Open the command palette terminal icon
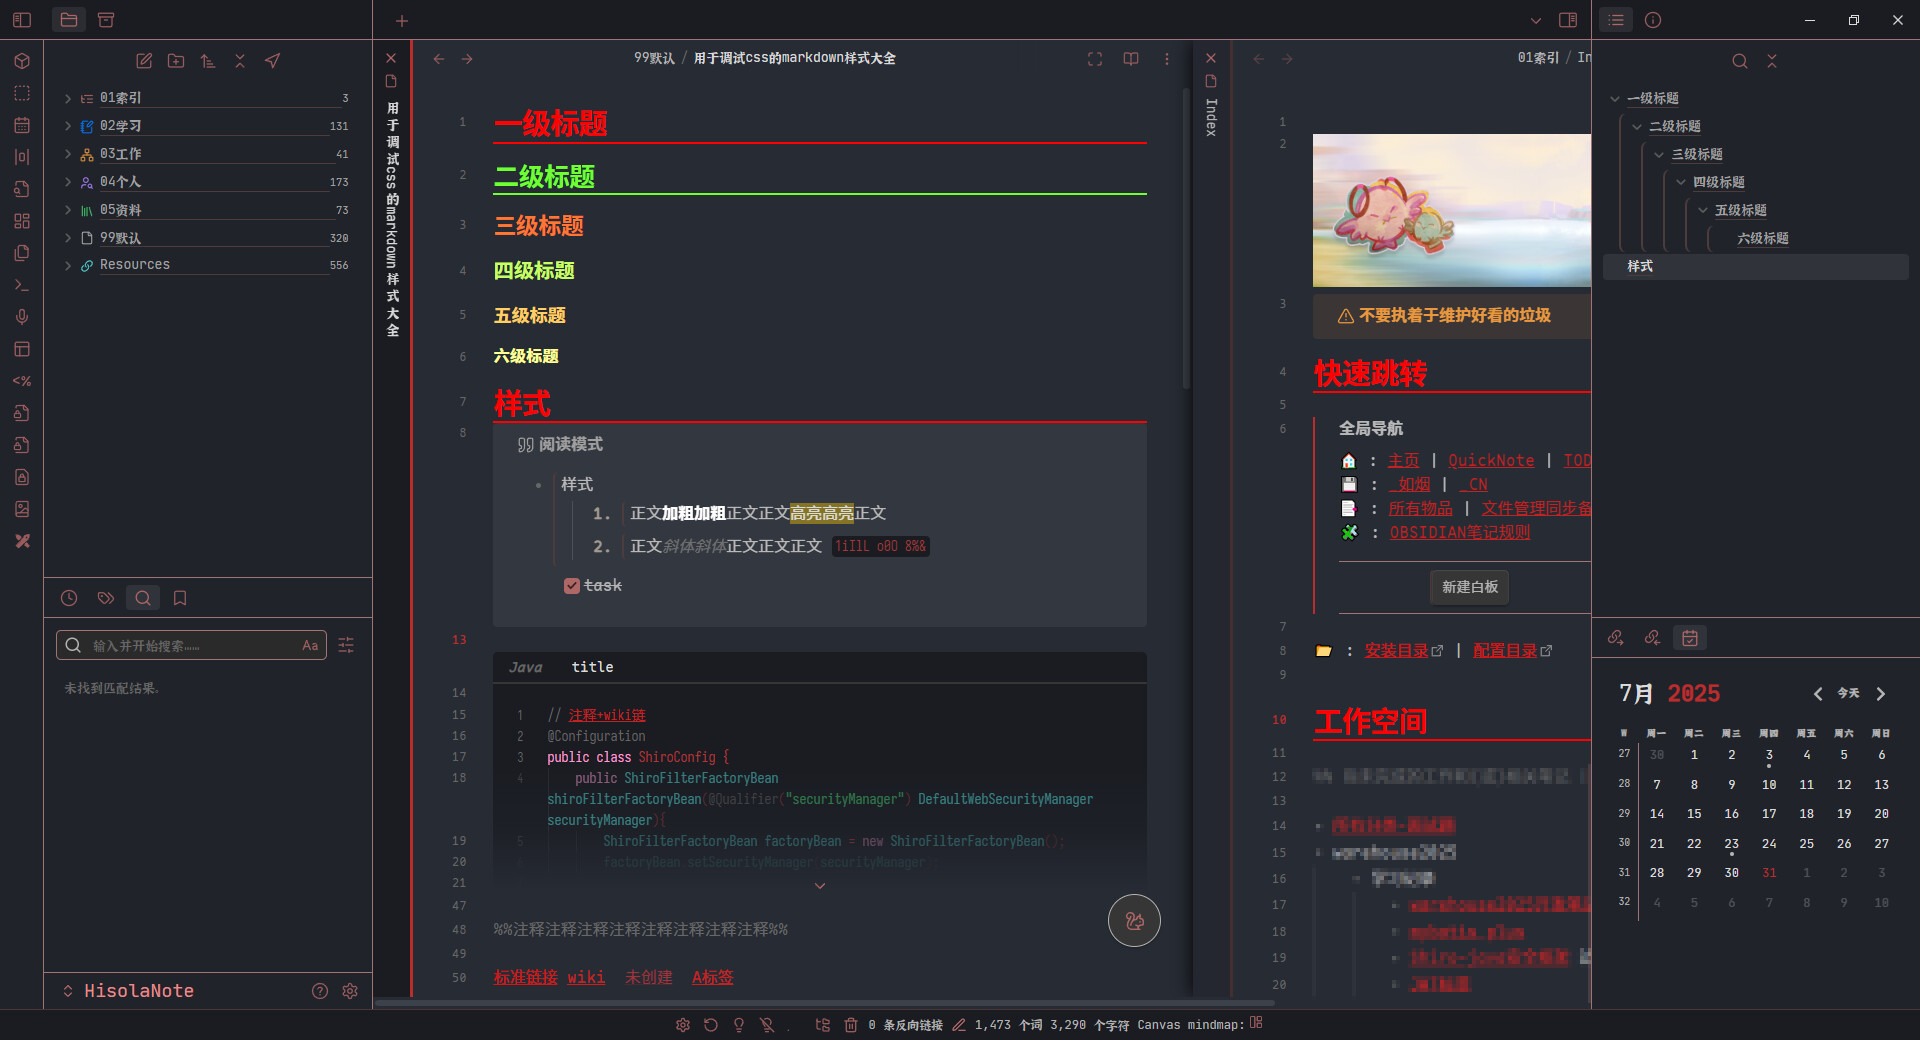1920x1040 pixels. (x=22, y=285)
